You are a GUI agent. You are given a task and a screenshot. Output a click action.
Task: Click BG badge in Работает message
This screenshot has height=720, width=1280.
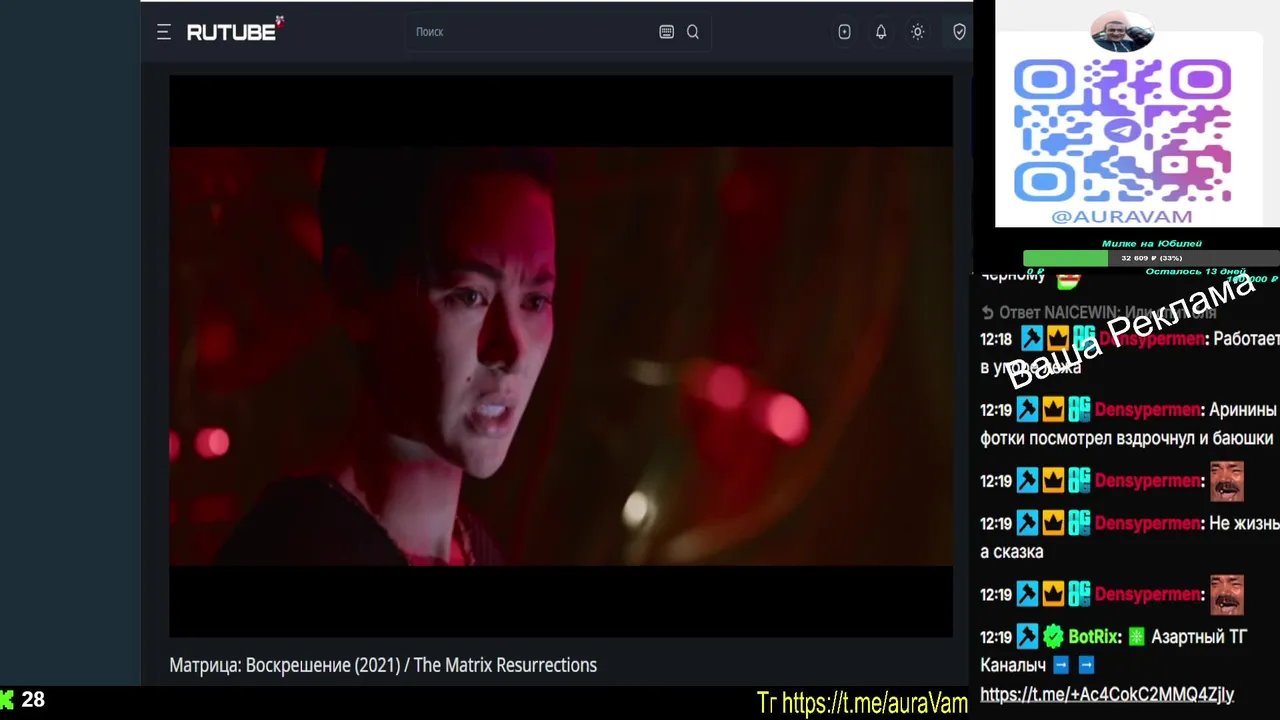(x=1083, y=339)
